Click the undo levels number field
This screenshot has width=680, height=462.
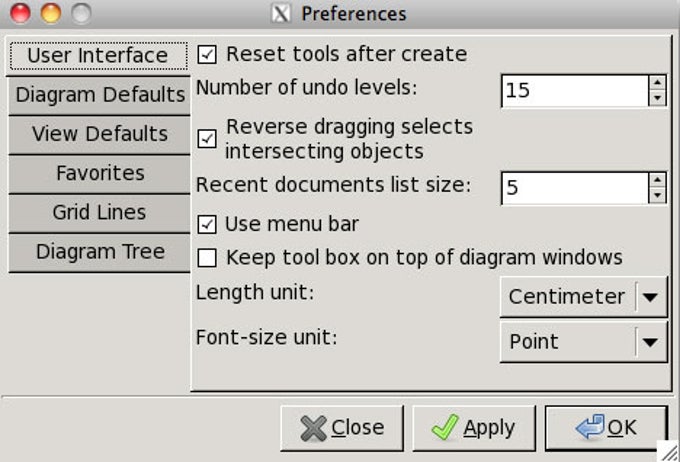point(573,91)
